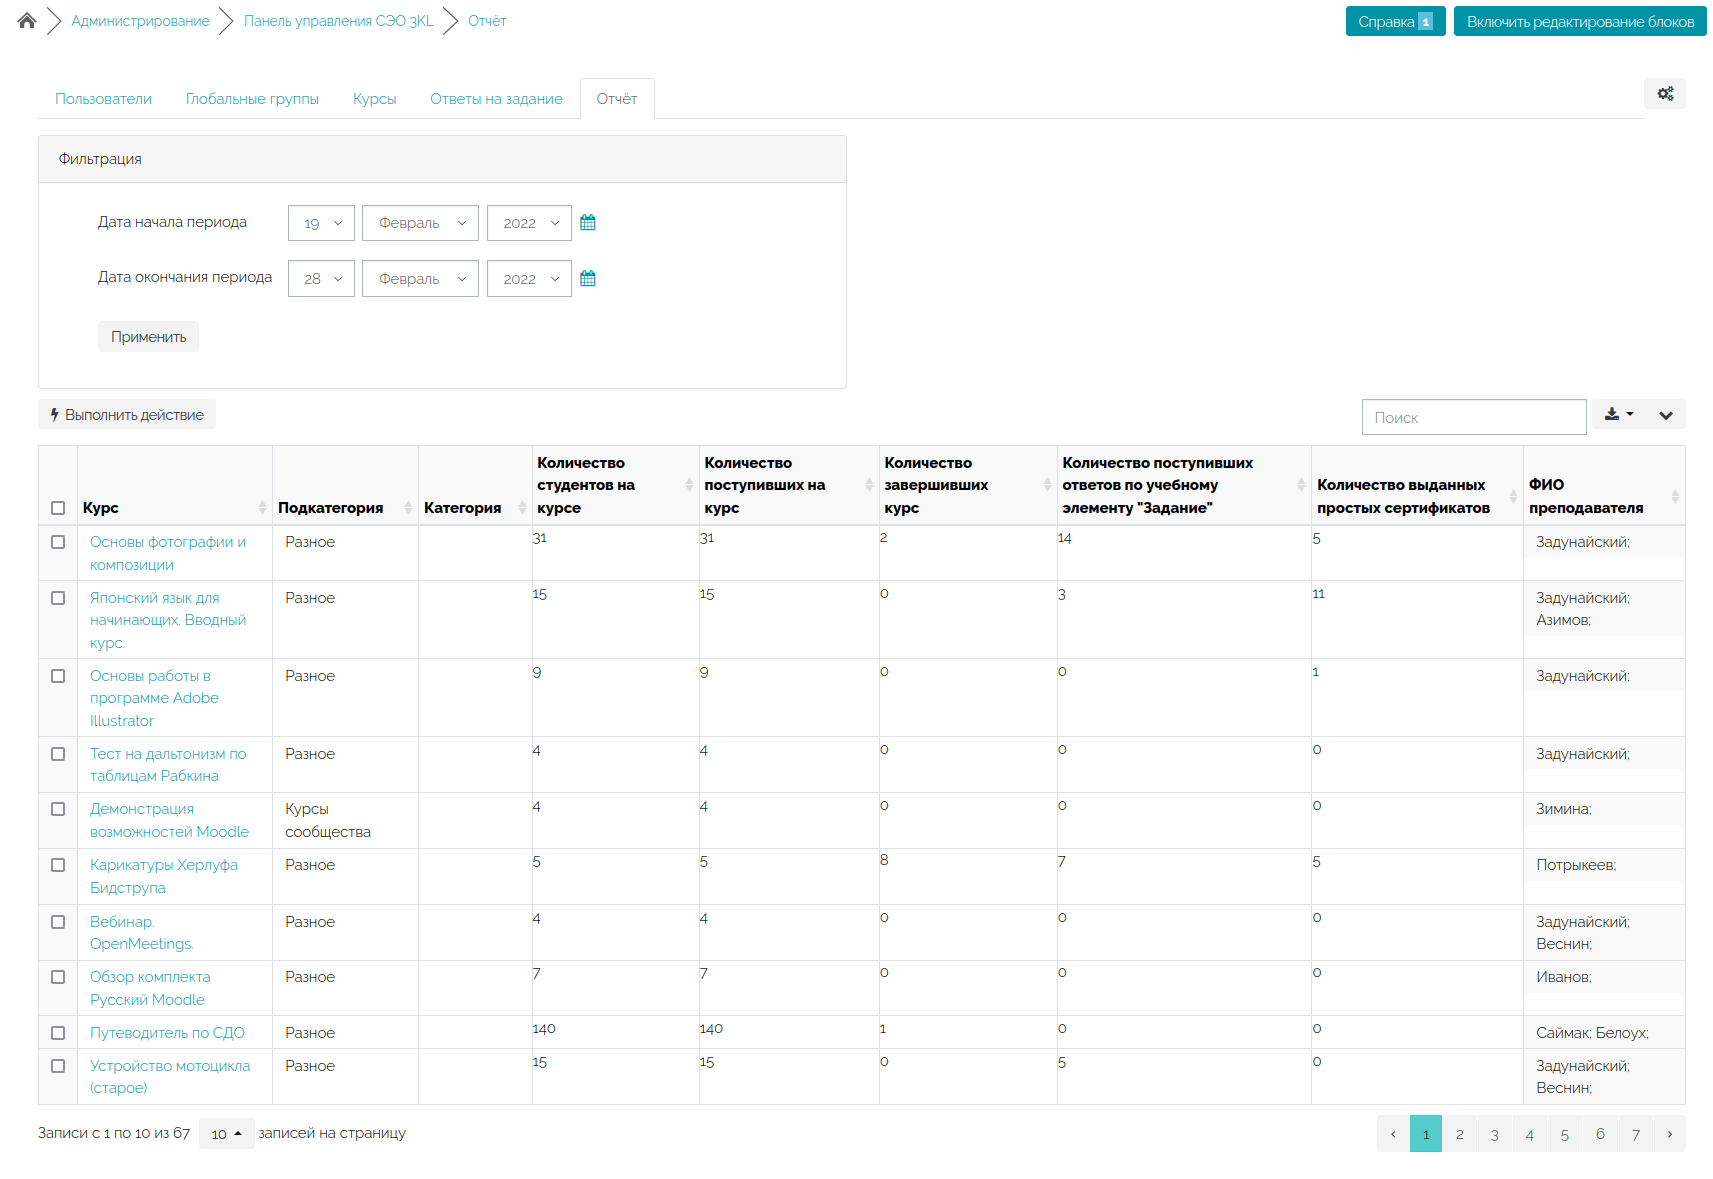The height and width of the screenshot is (1179, 1713).
Task: Open start date day dropdown (19)
Action: (321, 223)
